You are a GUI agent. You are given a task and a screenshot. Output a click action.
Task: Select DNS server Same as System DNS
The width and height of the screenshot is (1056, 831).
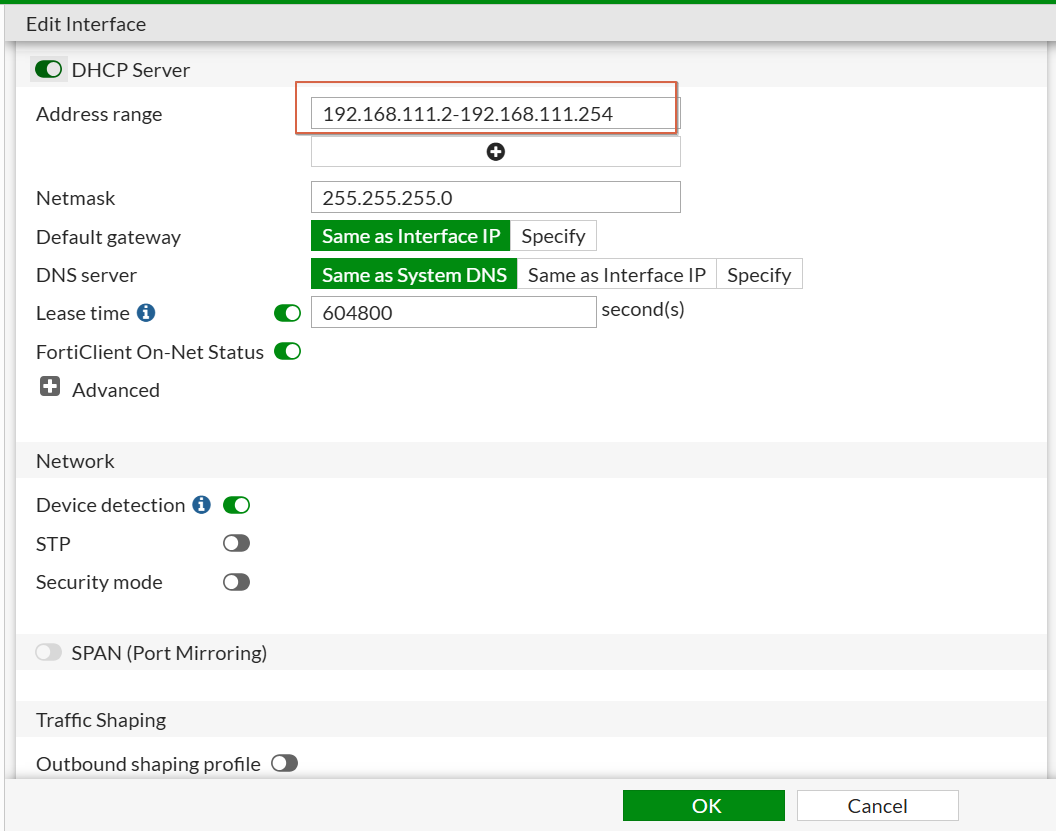414,274
